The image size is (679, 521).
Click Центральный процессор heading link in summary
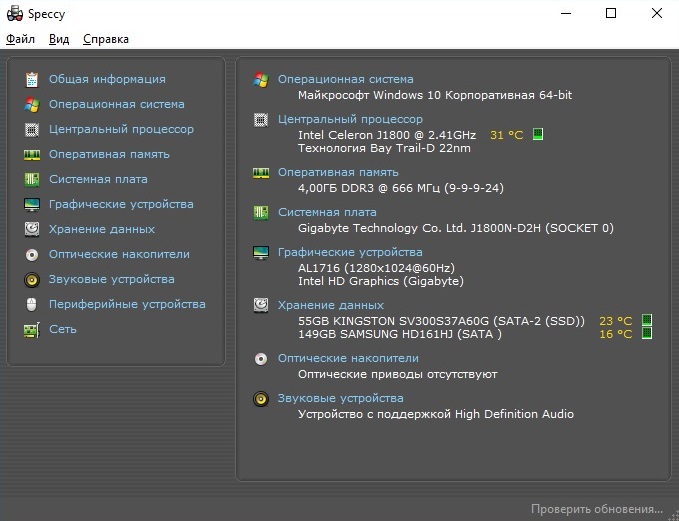point(350,119)
